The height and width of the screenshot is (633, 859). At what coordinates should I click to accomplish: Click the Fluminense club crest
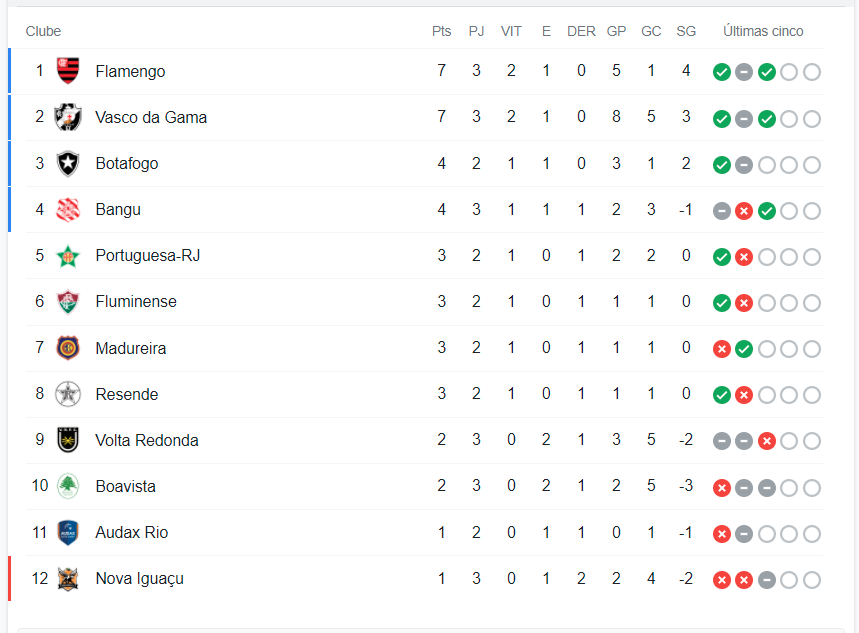(68, 301)
